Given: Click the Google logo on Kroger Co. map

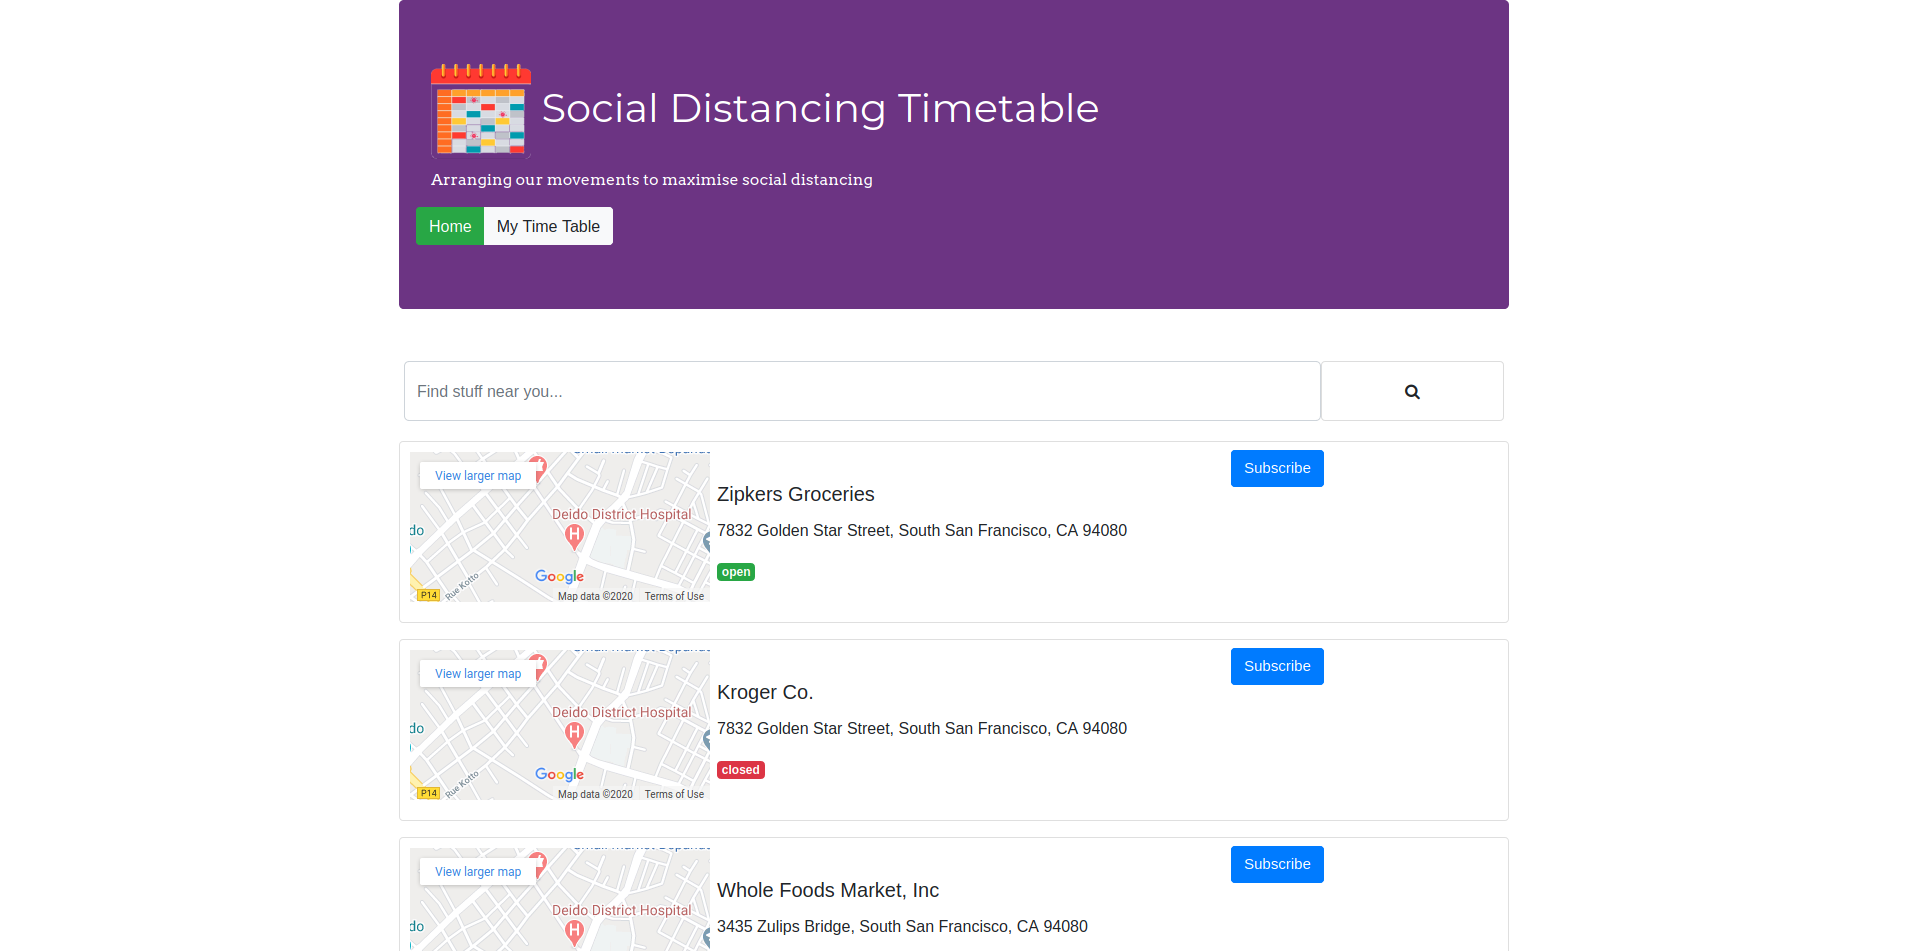Looking at the screenshot, I should (559, 774).
